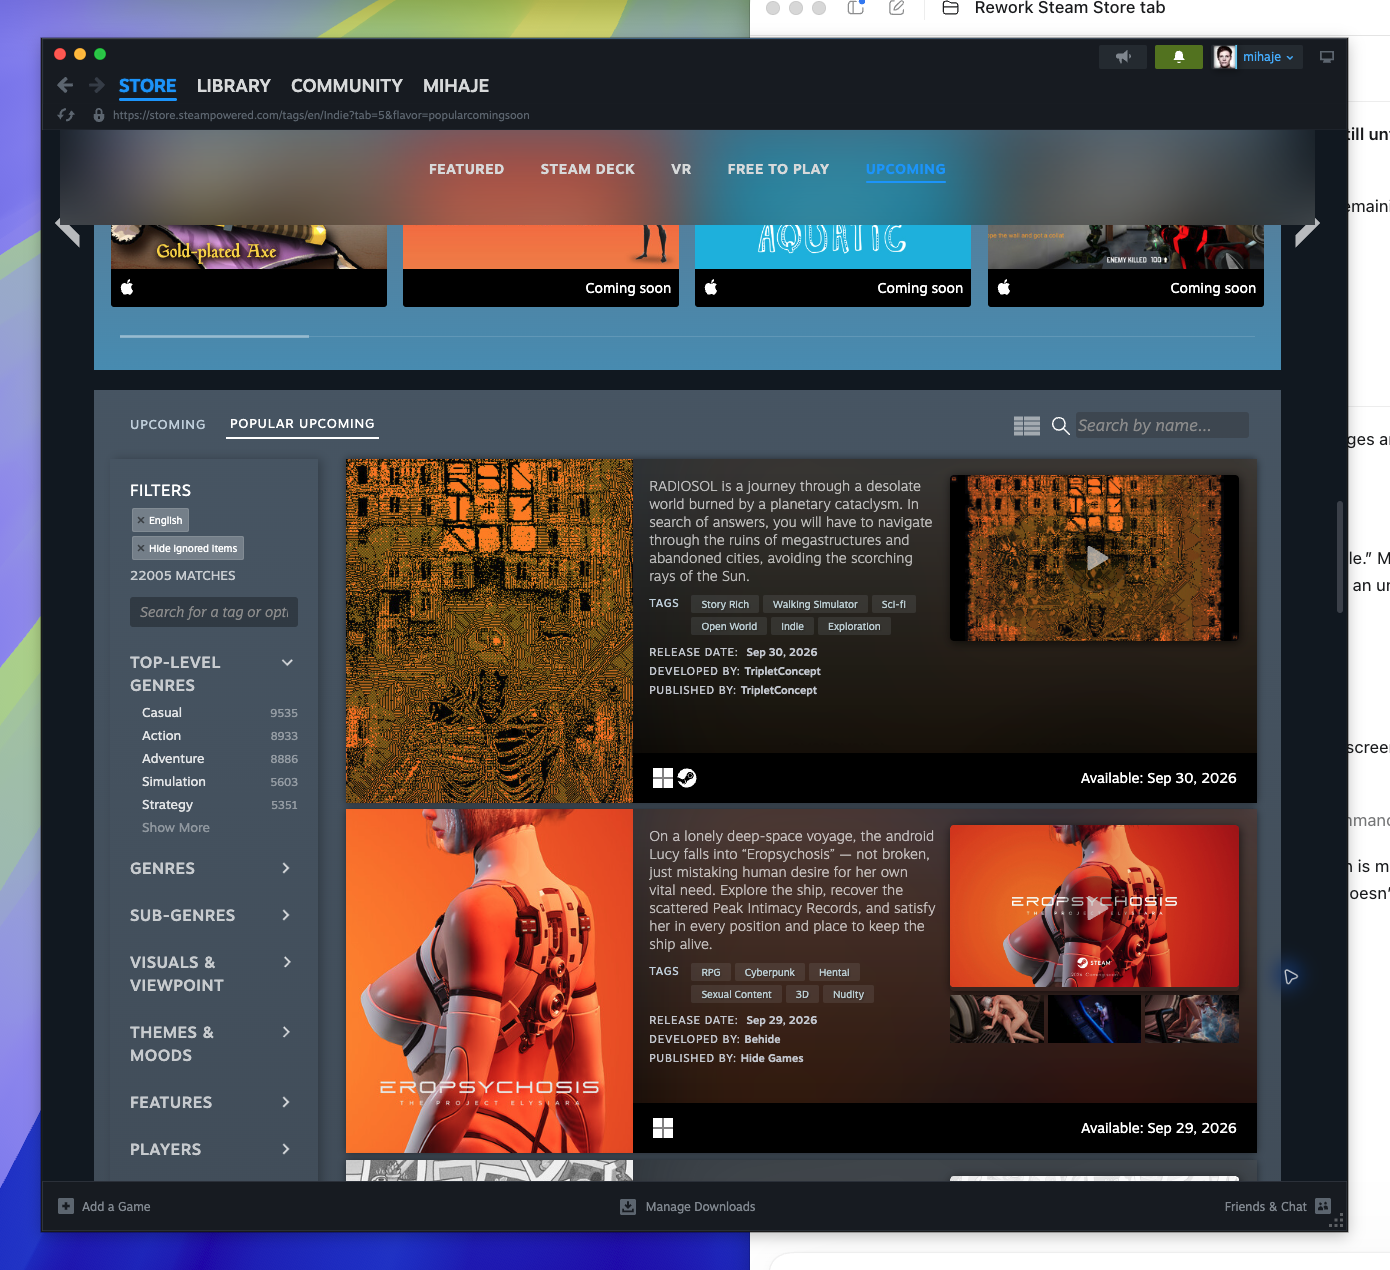Click the Cyberpunk tag

coord(770,972)
